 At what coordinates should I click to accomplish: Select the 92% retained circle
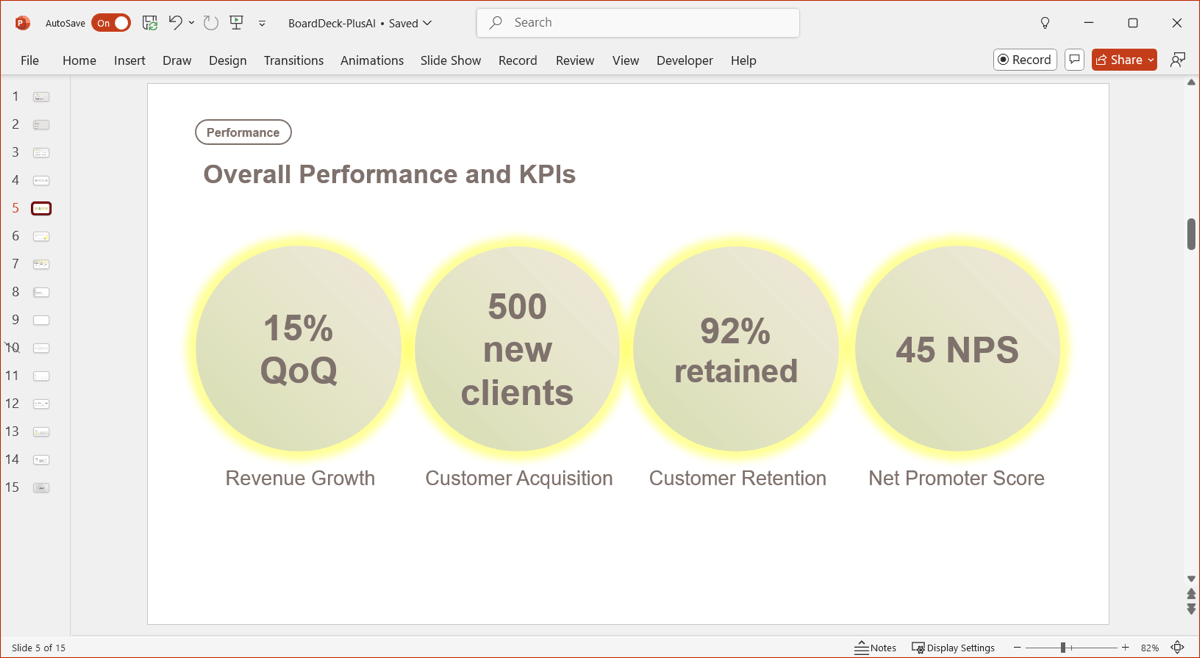pyautogui.click(x=736, y=349)
